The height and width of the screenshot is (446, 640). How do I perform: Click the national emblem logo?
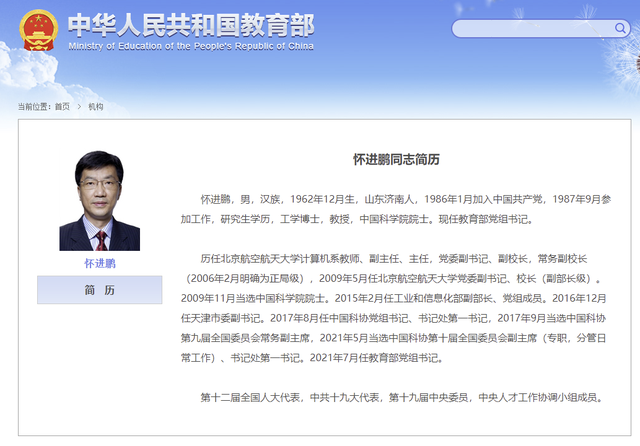click(39, 32)
